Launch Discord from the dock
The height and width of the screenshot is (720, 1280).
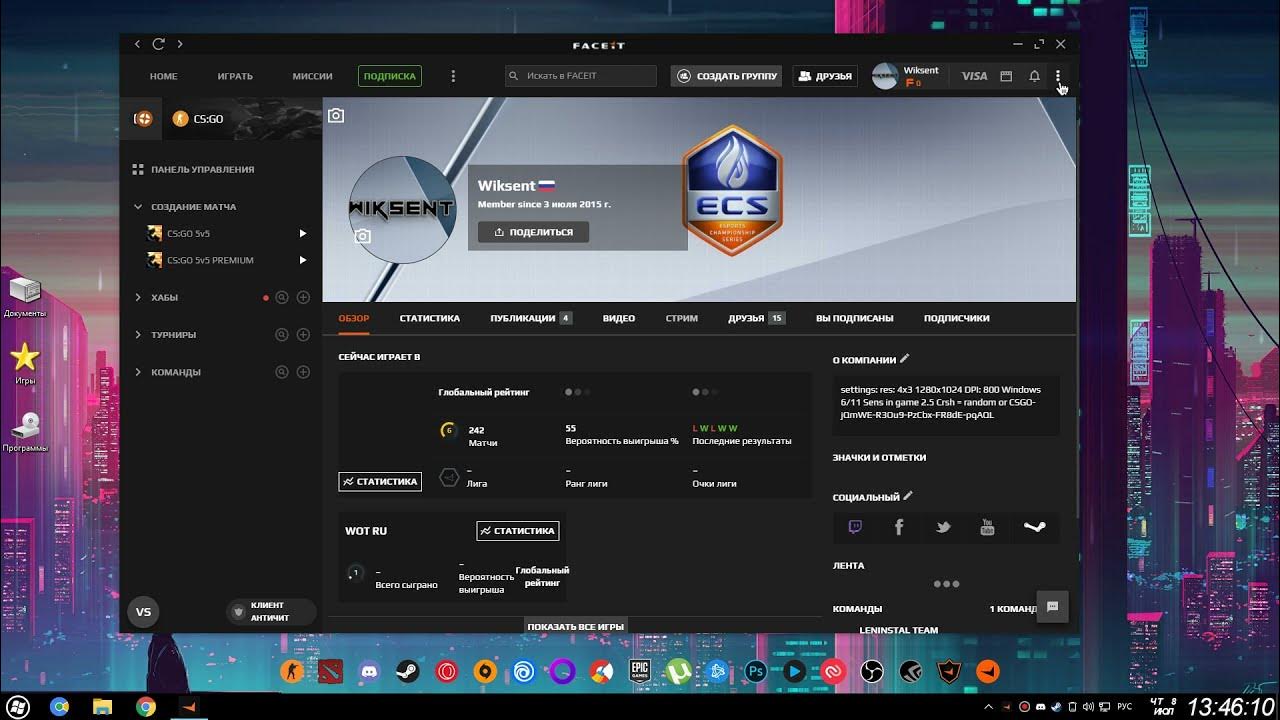pos(369,671)
